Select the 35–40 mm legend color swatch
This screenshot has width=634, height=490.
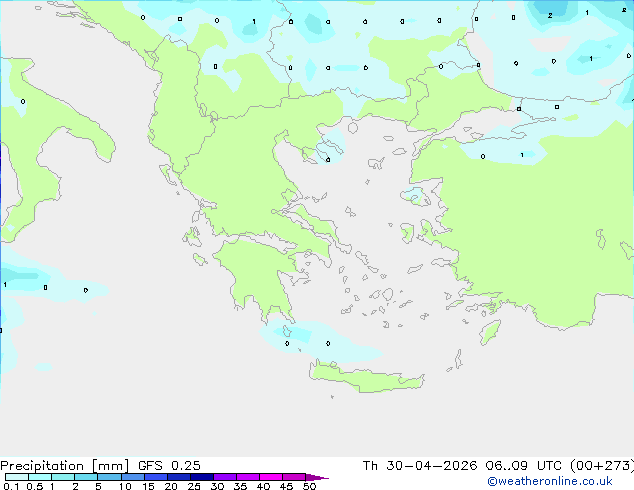click(x=247, y=477)
